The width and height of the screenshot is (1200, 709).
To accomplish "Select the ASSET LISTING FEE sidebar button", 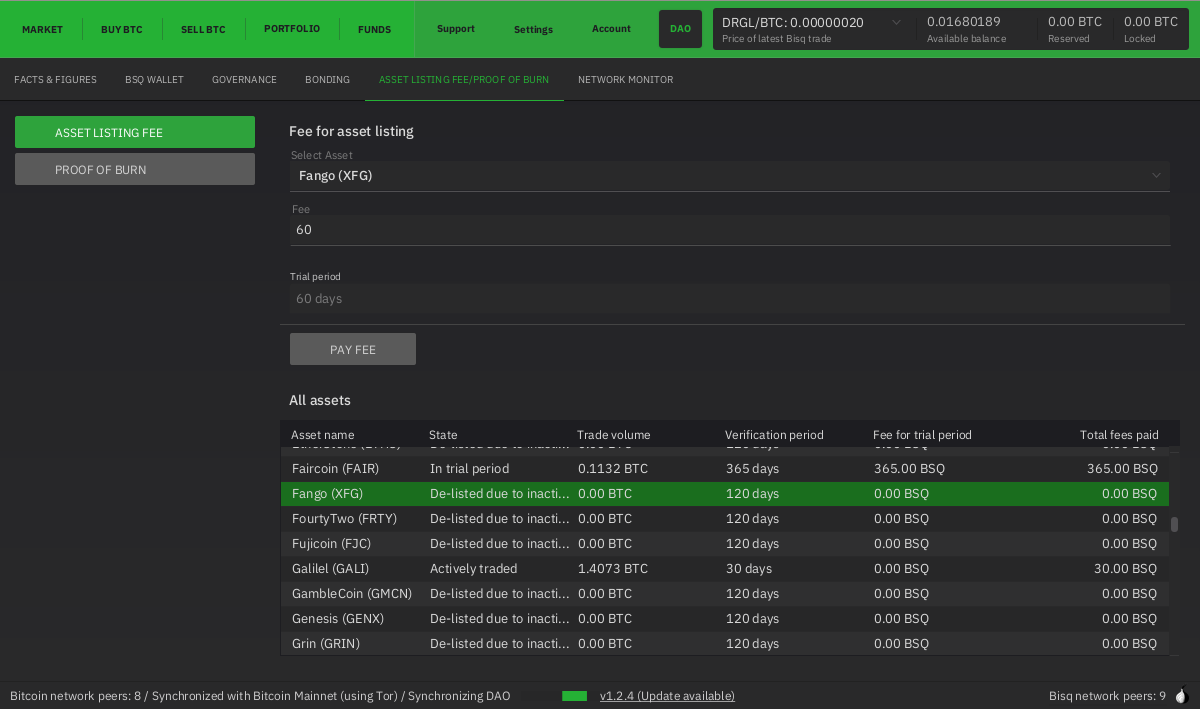I will coord(135,132).
